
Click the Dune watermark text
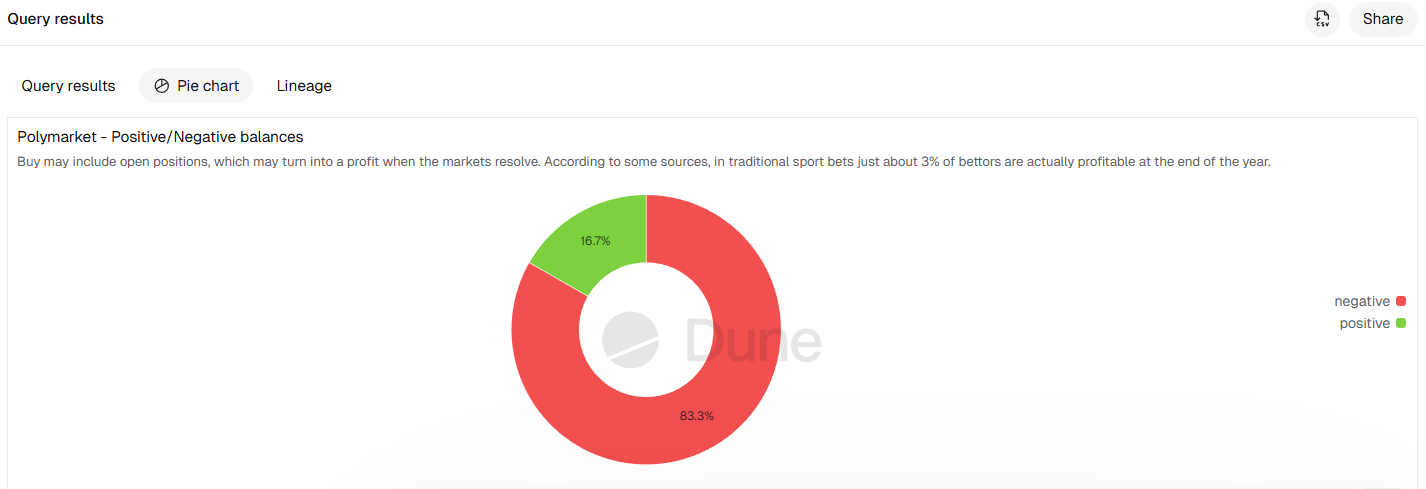[754, 340]
